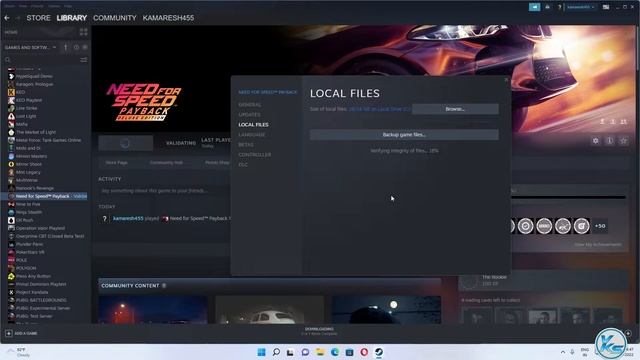
Task: Click the game info icon
Action: [609, 140]
